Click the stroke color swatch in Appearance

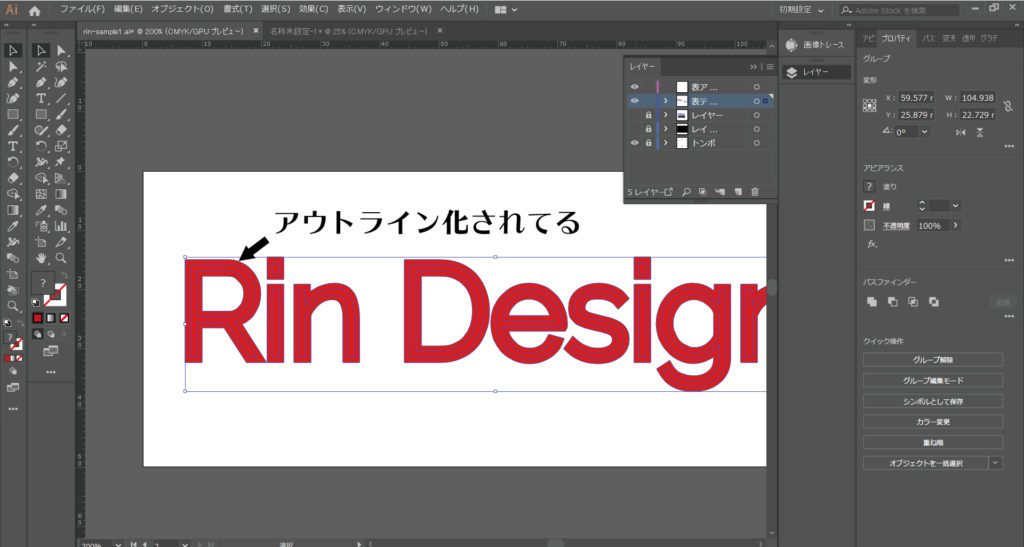click(x=870, y=205)
